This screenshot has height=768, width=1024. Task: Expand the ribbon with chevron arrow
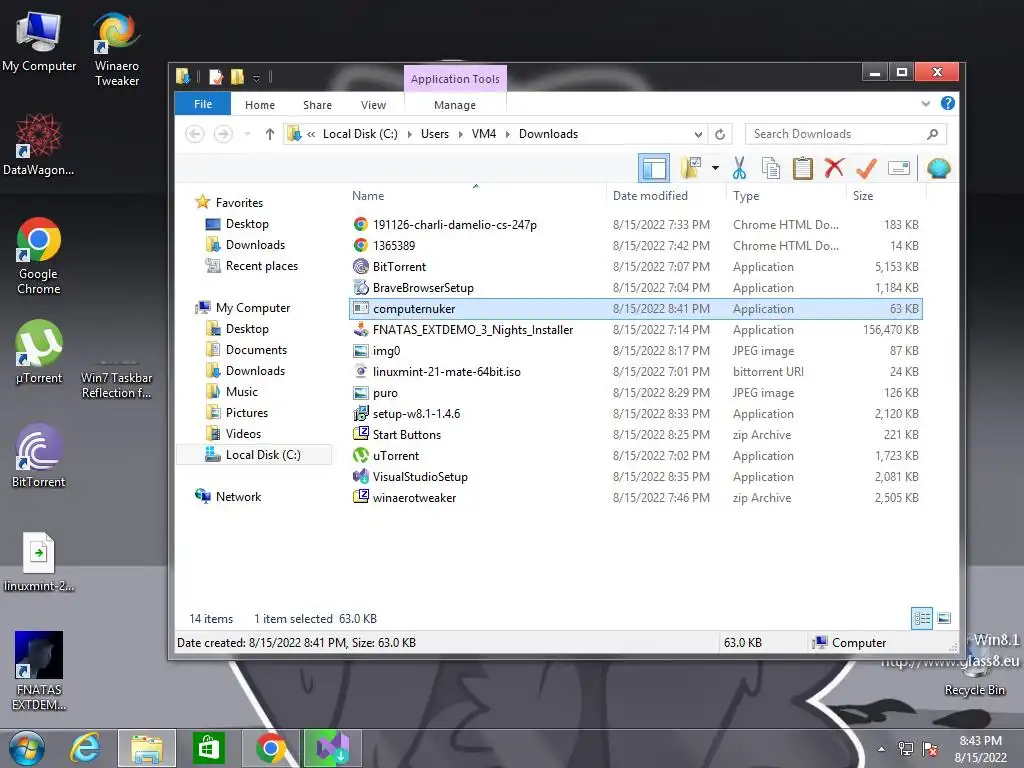[x=925, y=104]
